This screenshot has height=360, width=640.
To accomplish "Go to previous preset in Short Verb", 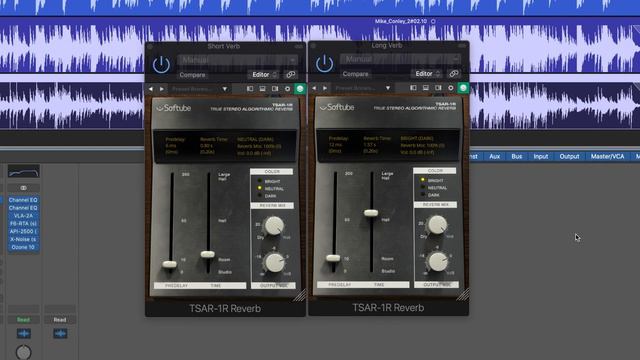I will coord(151,89).
